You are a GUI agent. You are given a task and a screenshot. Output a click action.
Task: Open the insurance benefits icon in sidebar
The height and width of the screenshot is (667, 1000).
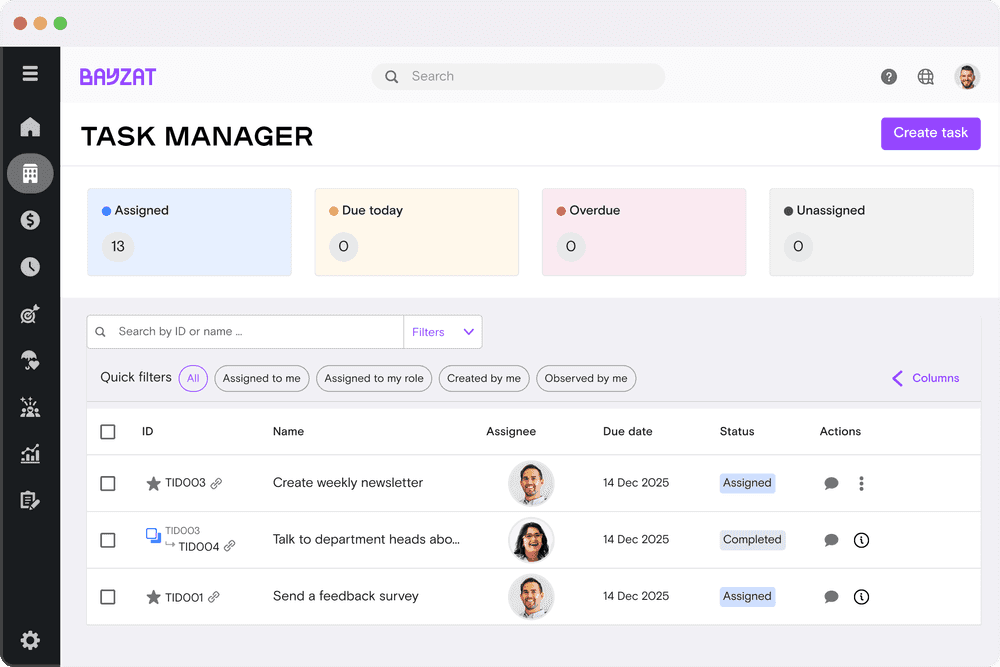(30, 360)
